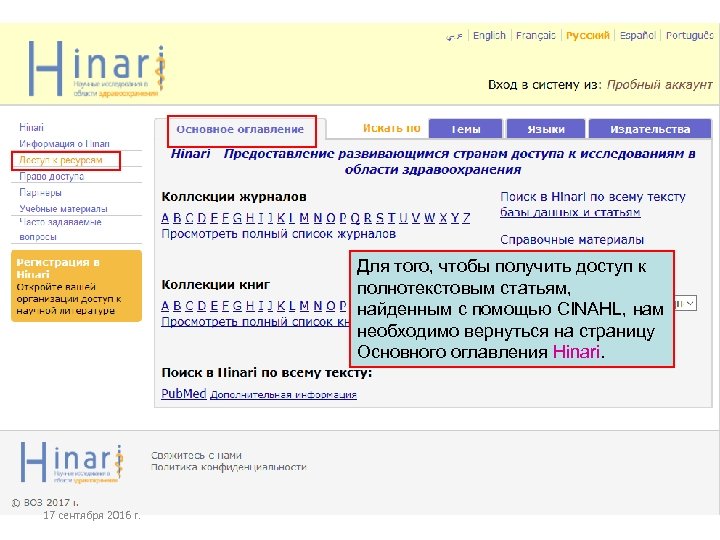Switch site language to Français
720x540 pixels.
point(535,35)
